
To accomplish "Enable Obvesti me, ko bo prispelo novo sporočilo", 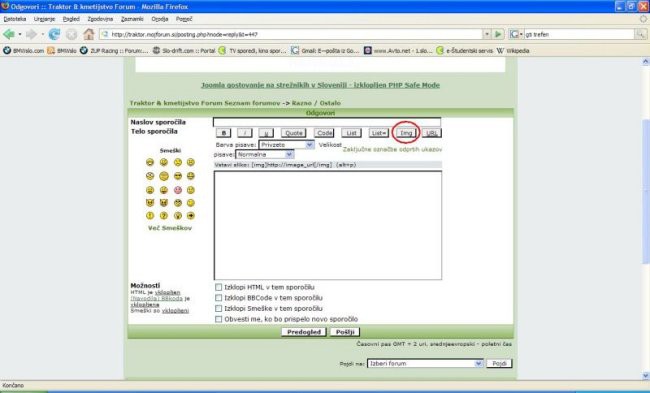I will click(218, 319).
